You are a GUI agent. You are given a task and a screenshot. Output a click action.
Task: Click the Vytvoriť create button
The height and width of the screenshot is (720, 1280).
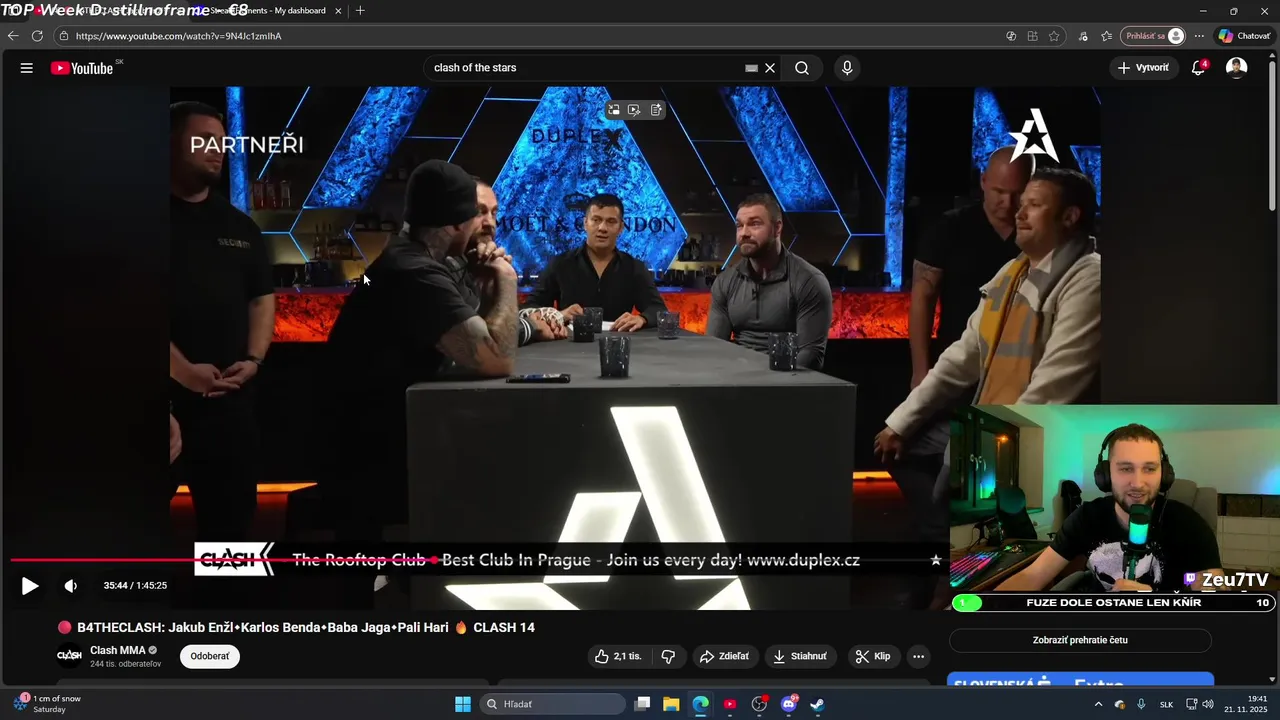point(1143,68)
